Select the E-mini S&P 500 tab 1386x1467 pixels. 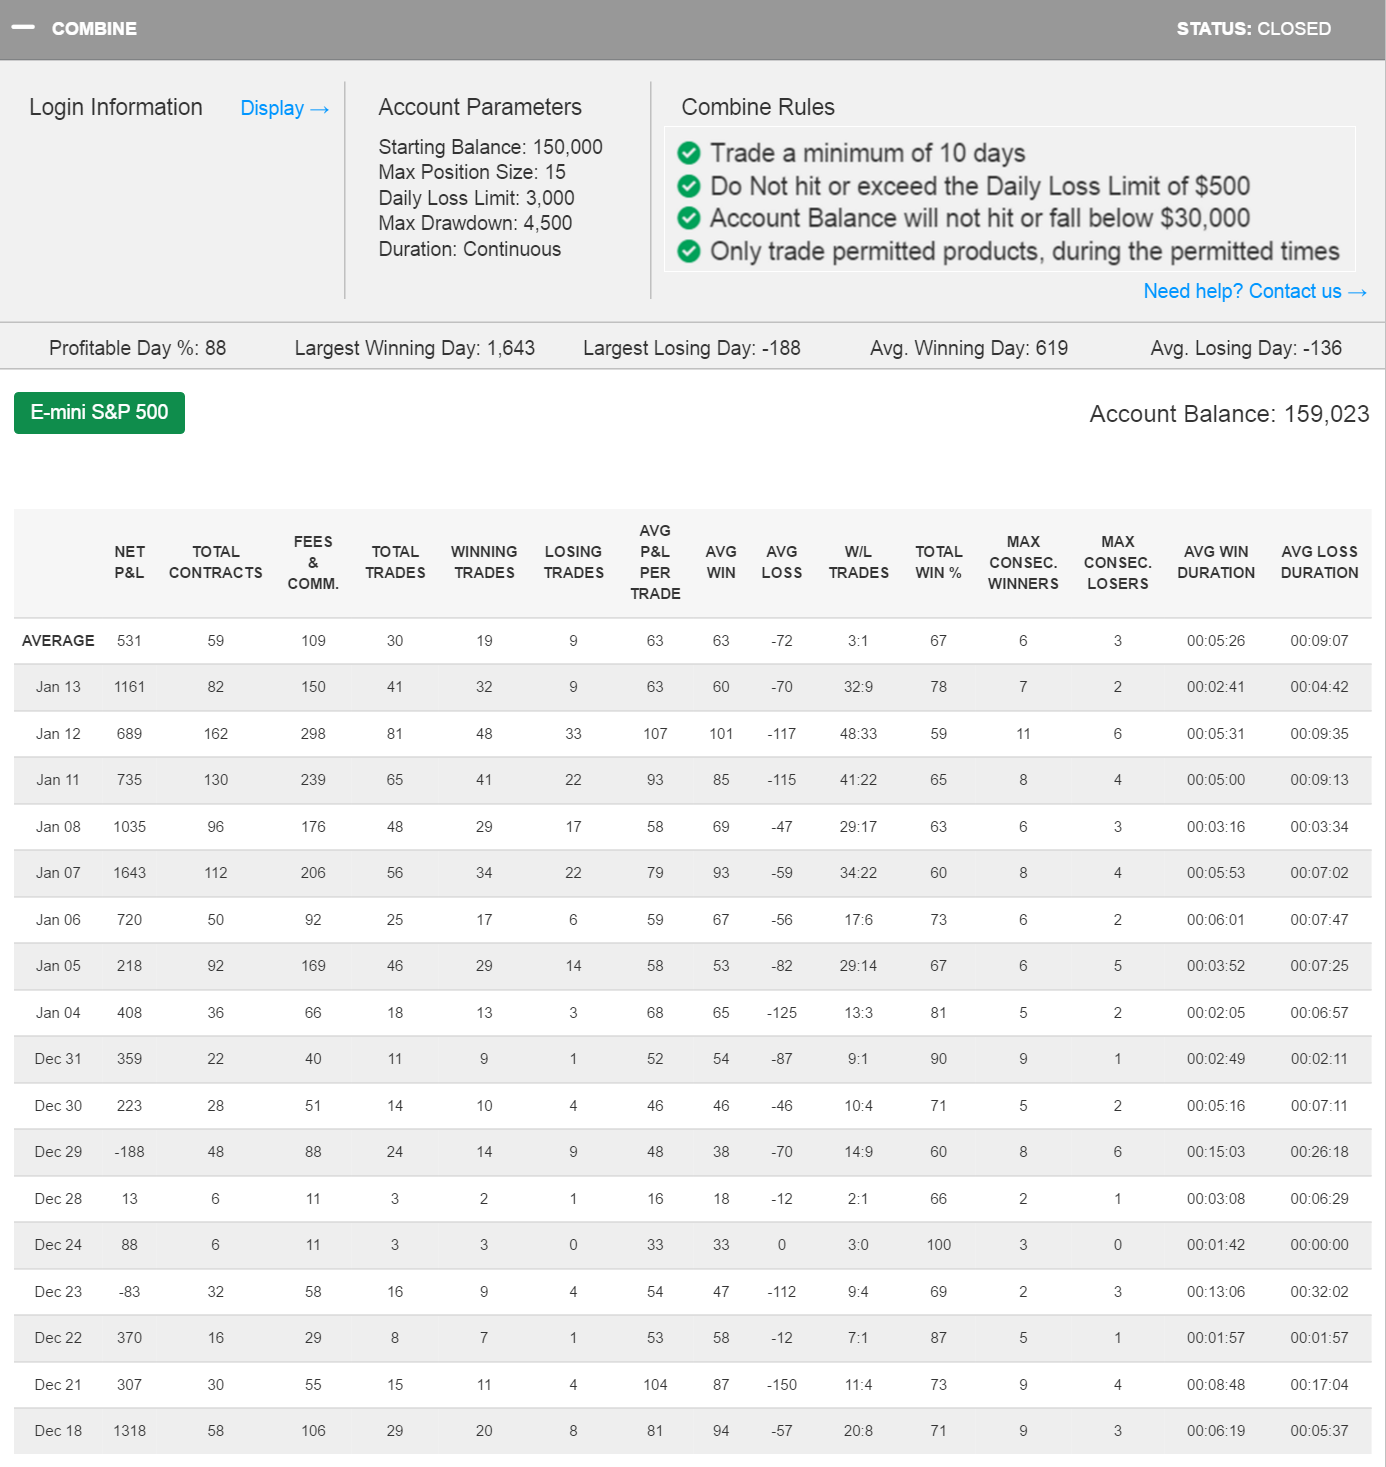99,412
